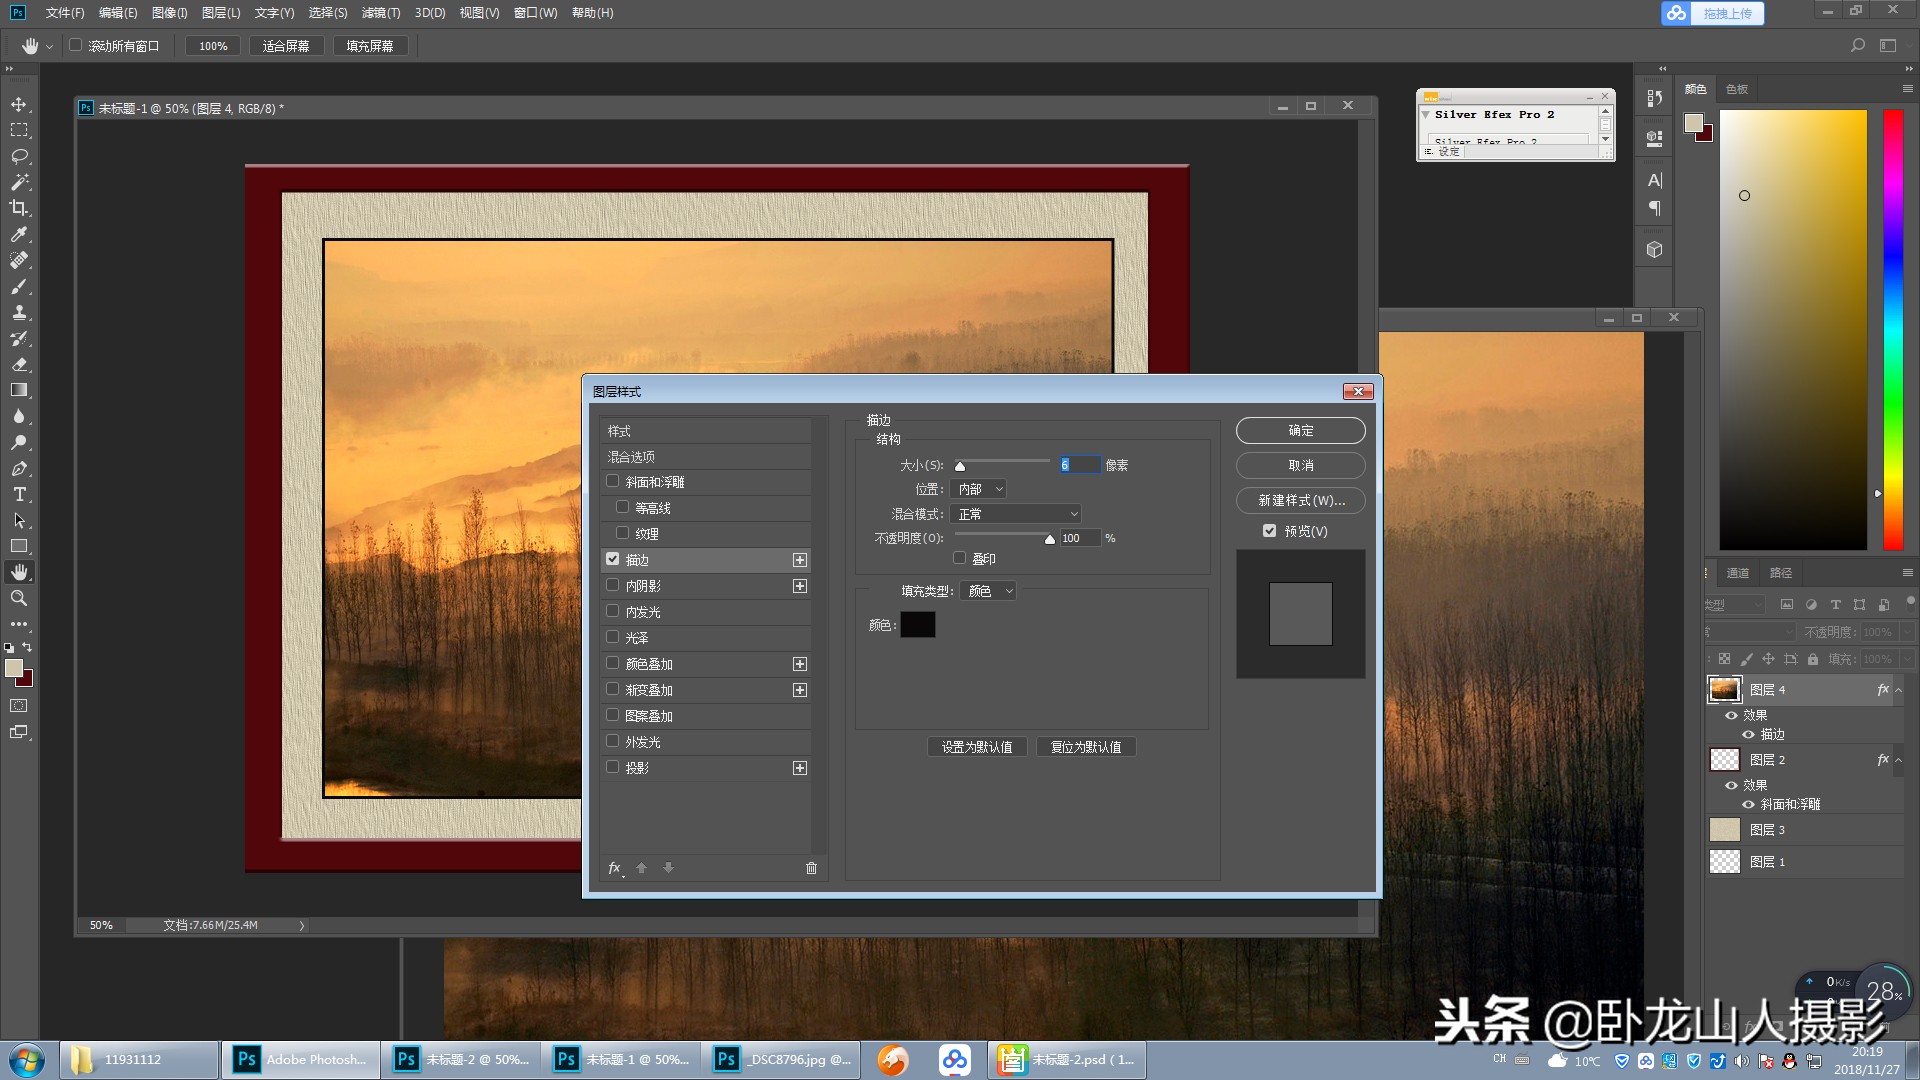The width and height of the screenshot is (1920, 1080).
Task: Delete selected effect using trash icon
Action: [x=811, y=868]
